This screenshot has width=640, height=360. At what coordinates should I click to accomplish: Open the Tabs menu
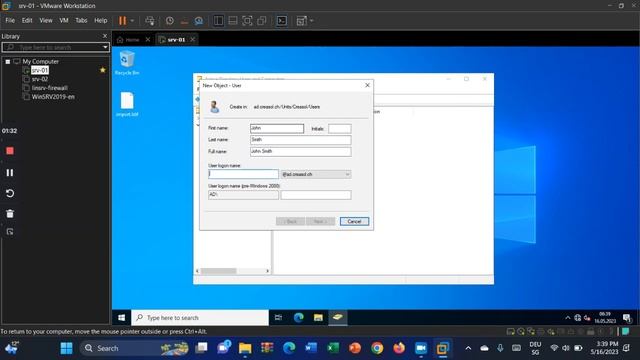pyautogui.click(x=81, y=20)
